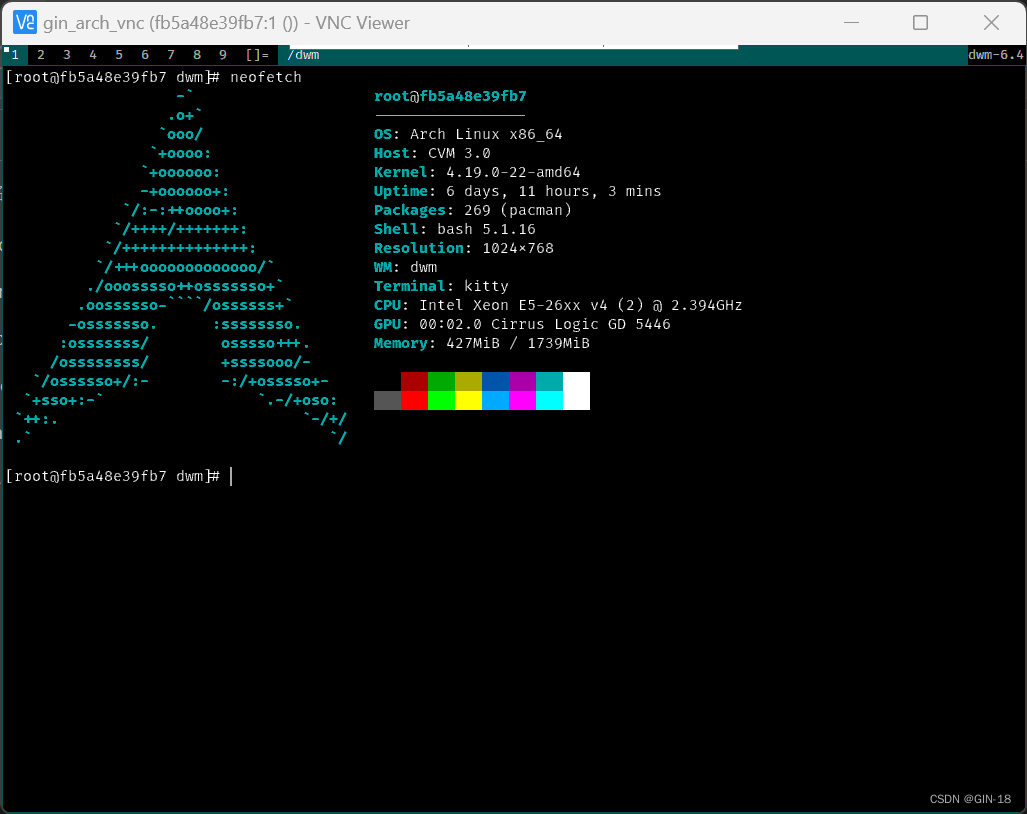1027x814 pixels.
Task: Click the filled square indicator on tag 1
Action: click(x=8, y=48)
